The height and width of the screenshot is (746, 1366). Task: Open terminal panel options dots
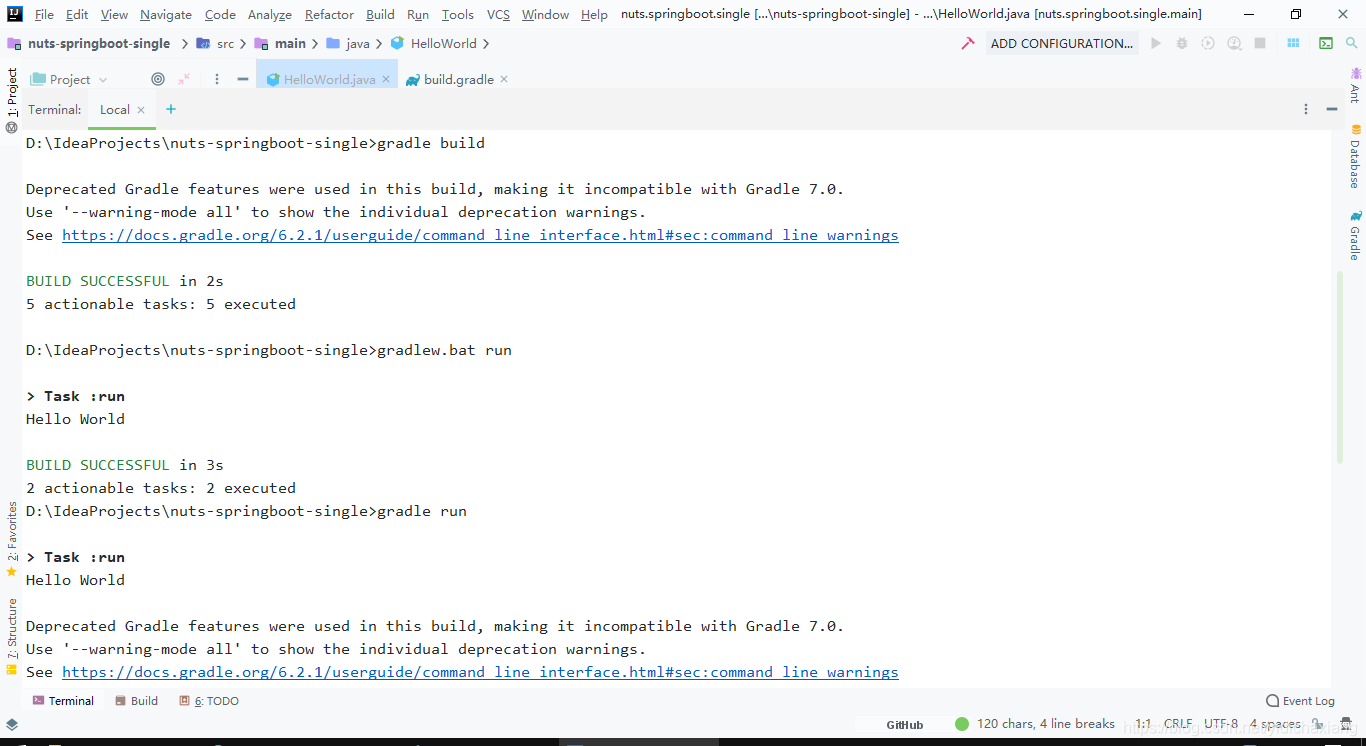[1306, 109]
